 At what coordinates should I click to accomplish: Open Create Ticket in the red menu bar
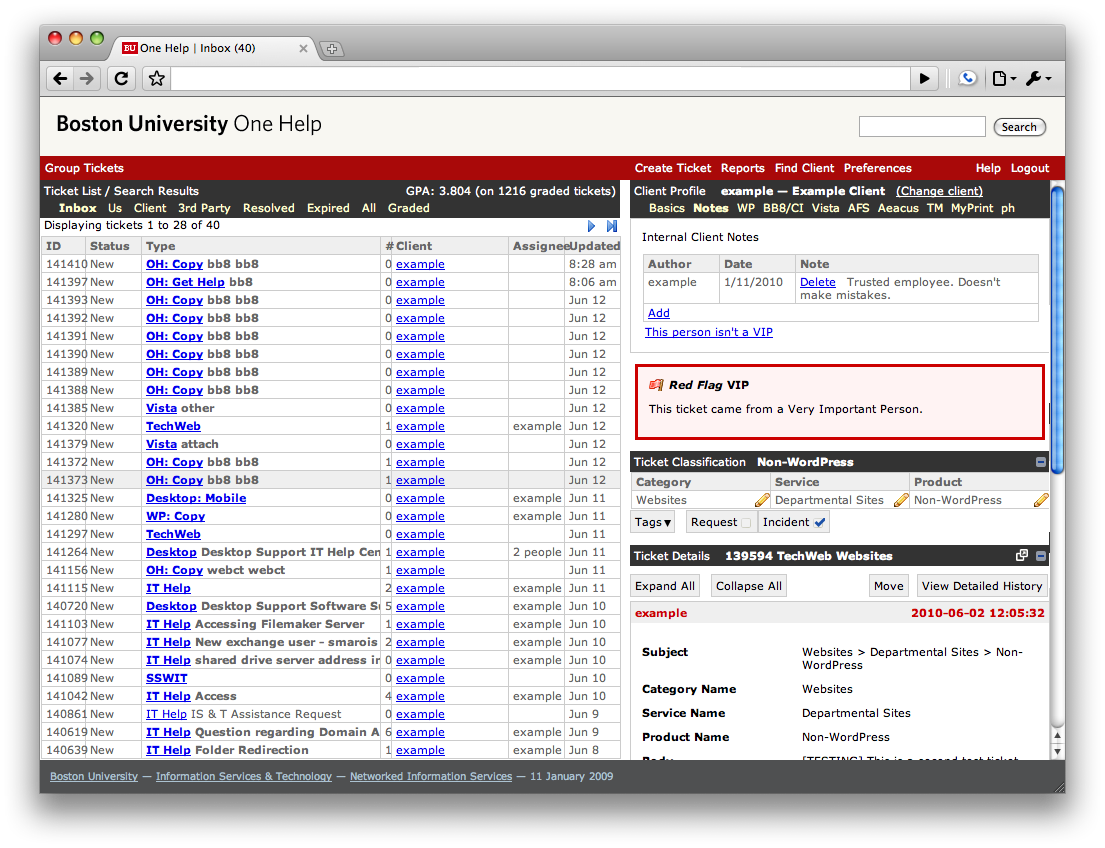click(673, 168)
